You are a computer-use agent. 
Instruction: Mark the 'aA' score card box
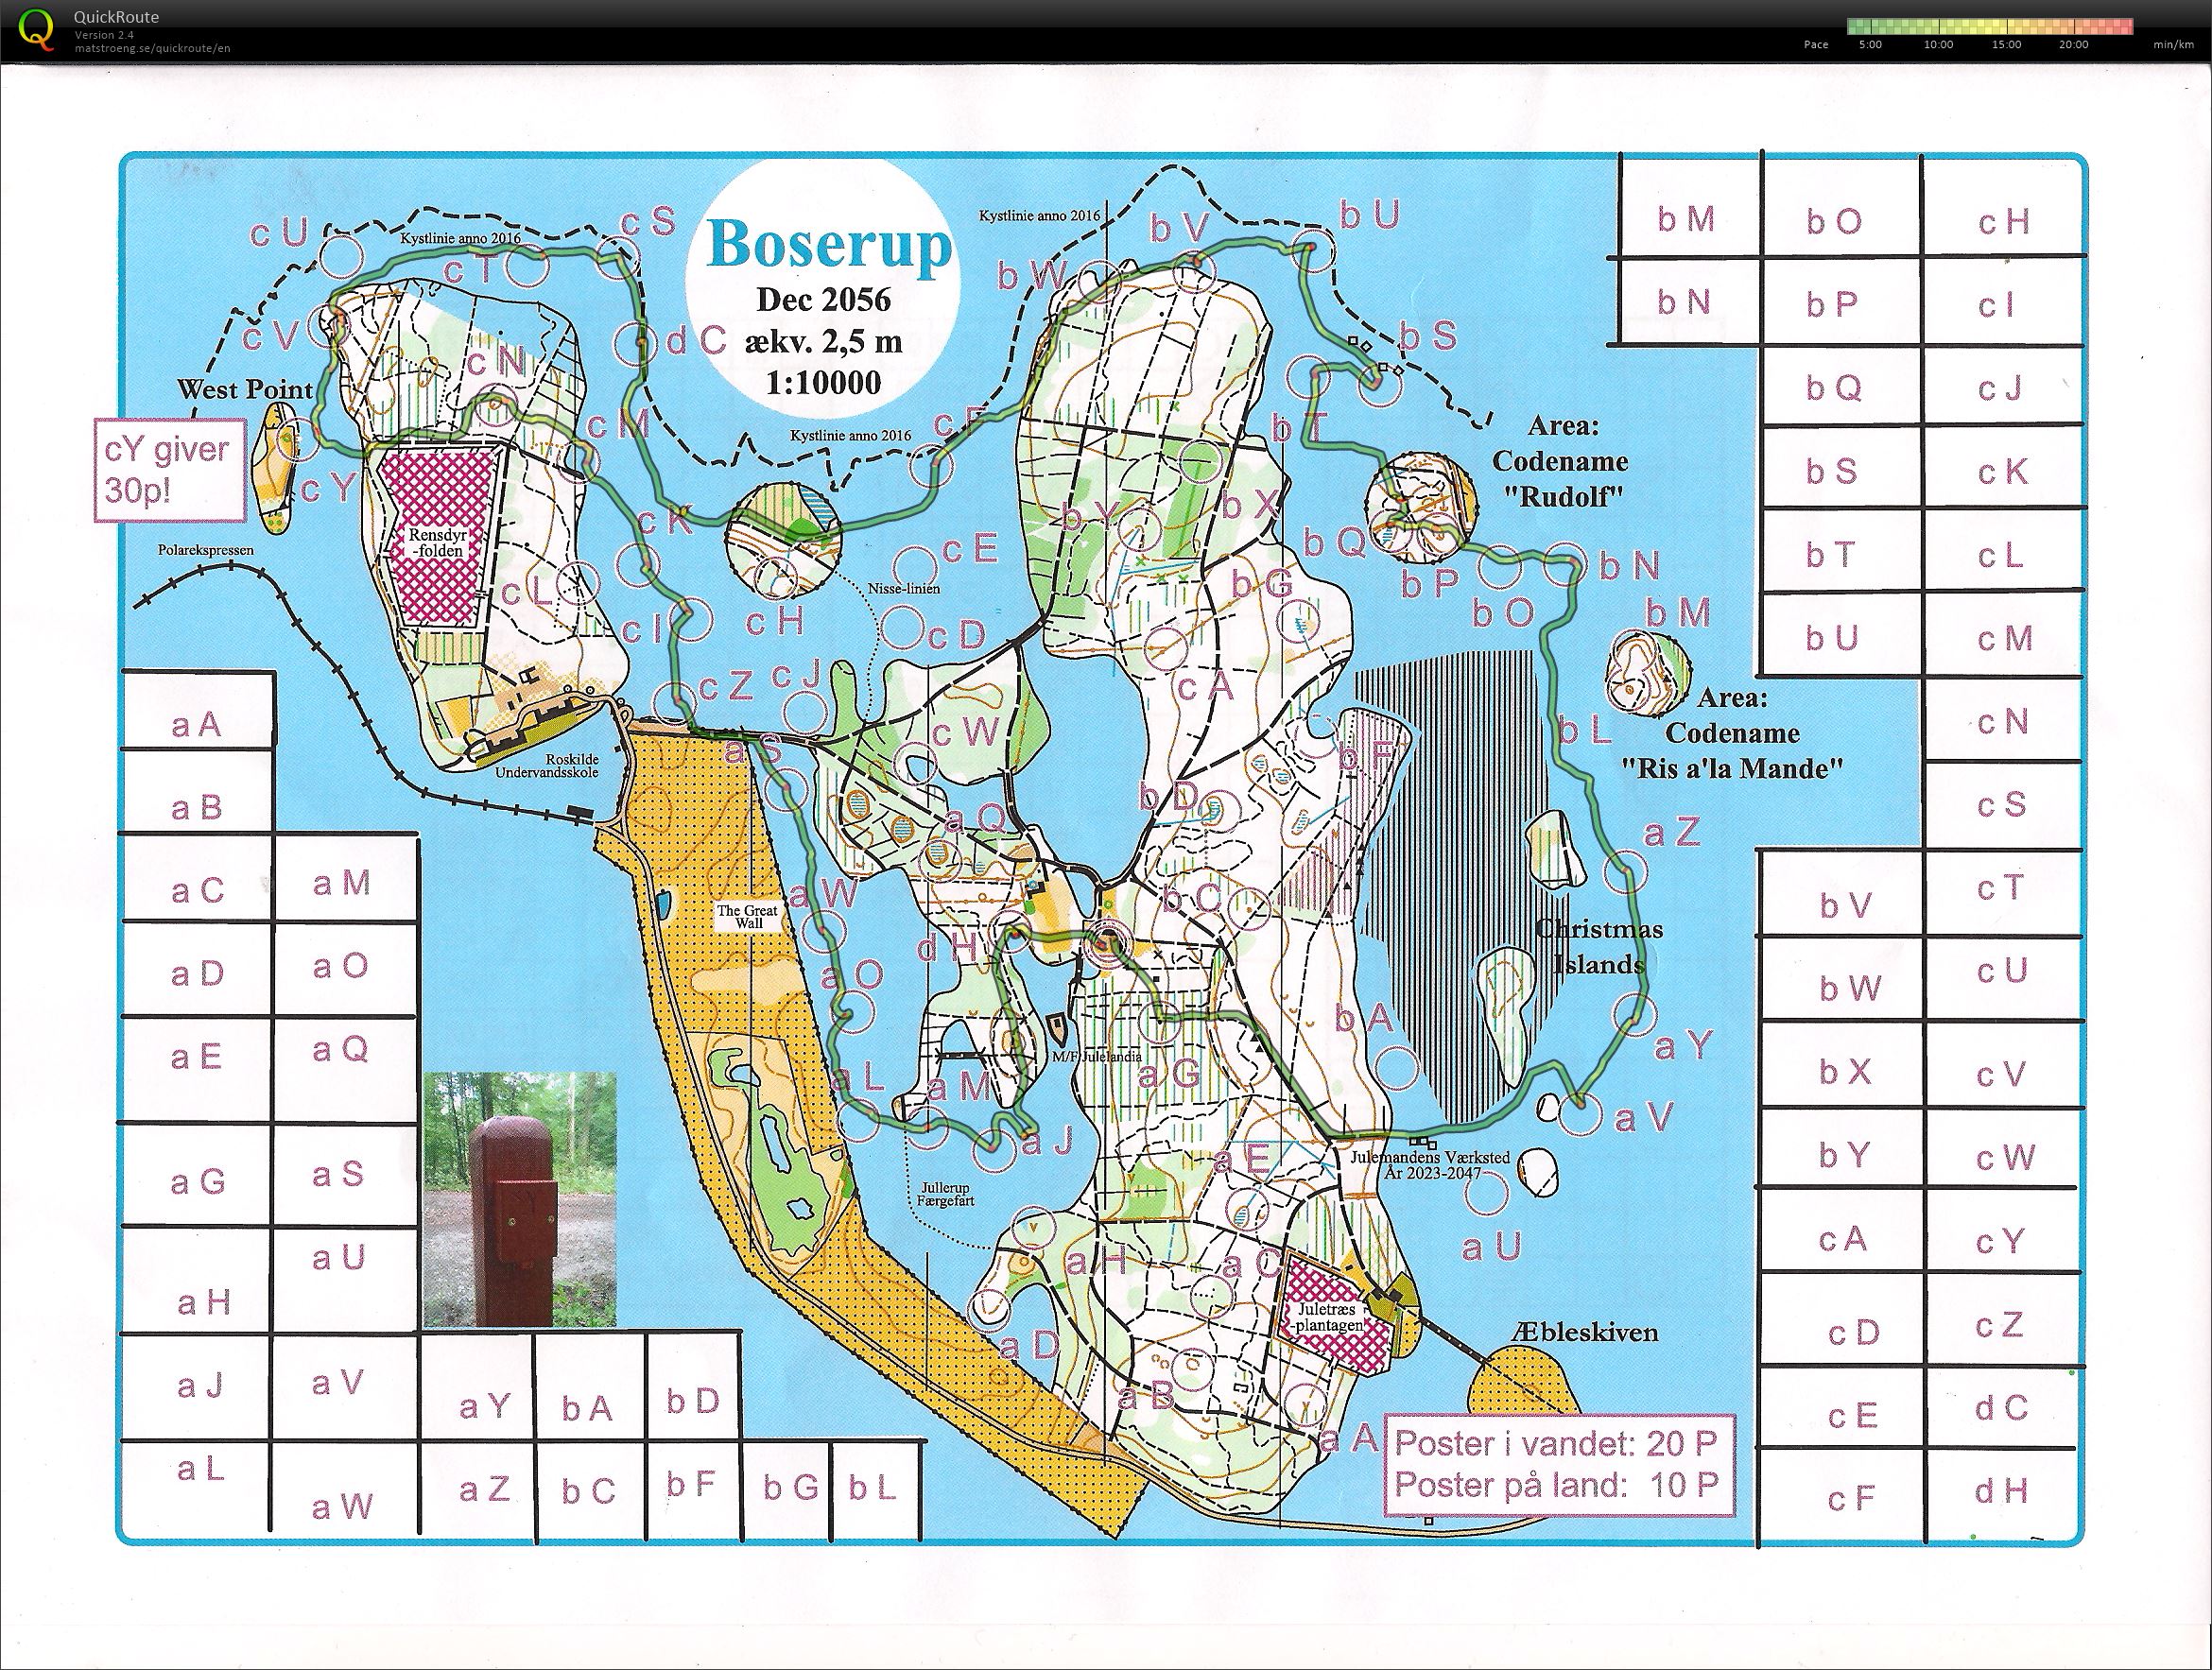point(197,710)
